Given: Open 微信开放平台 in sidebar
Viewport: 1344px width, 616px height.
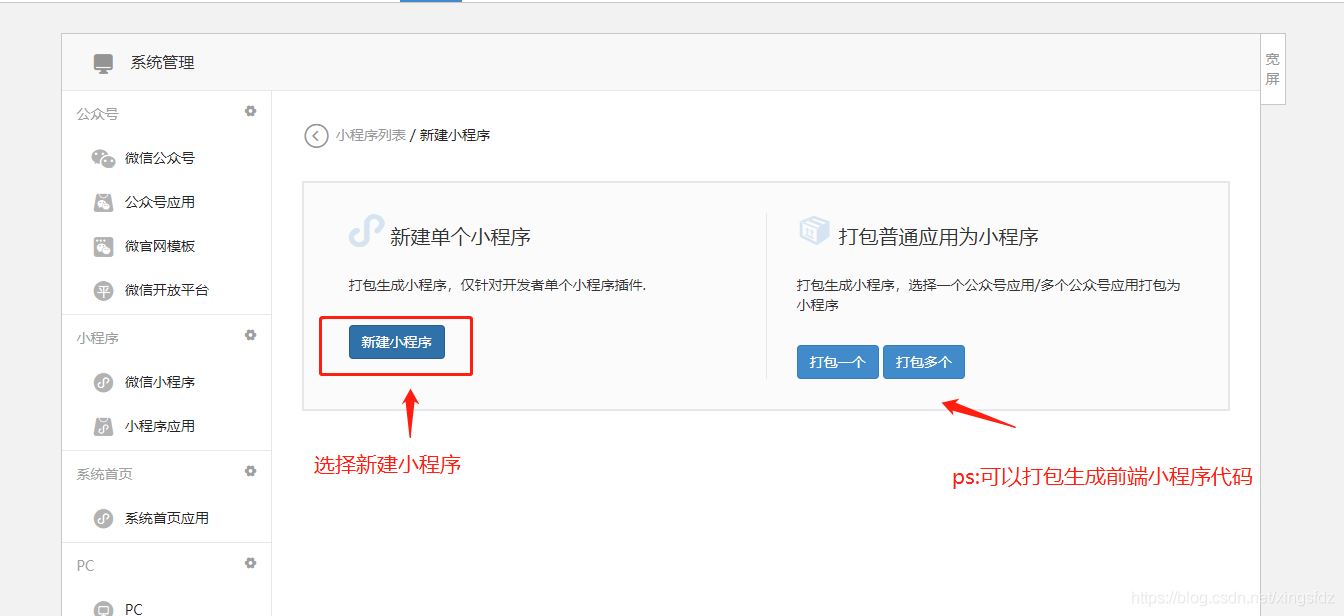Looking at the screenshot, I should pos(166,290).
